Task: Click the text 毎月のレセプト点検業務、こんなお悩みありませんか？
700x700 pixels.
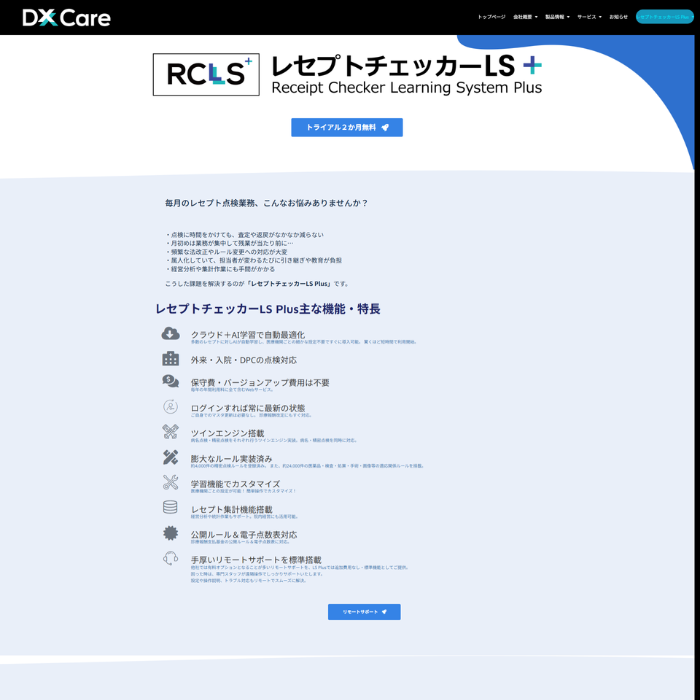Action: [267, 203]
